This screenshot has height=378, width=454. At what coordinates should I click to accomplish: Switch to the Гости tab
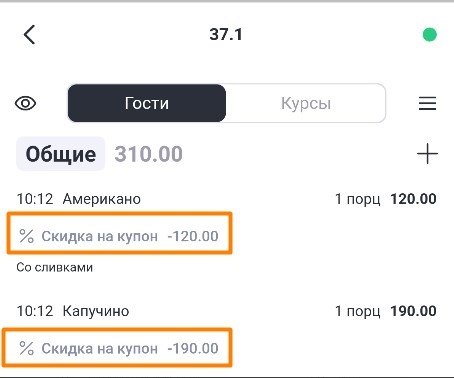[x=147, y=103]
